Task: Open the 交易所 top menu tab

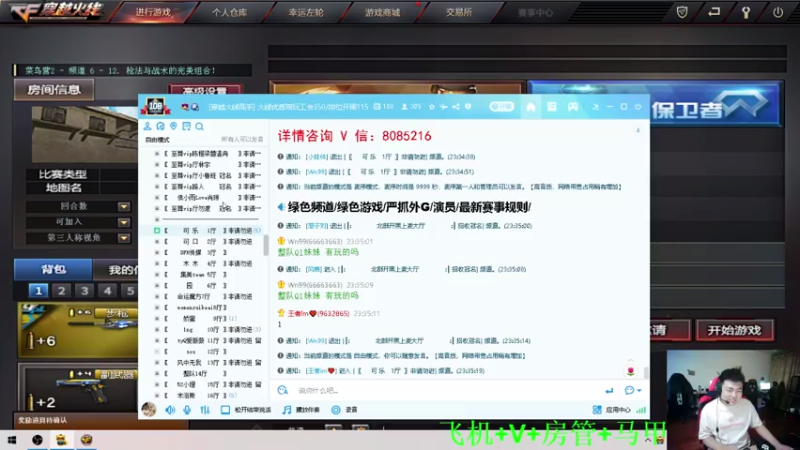Action: click(x=459, y=12)
